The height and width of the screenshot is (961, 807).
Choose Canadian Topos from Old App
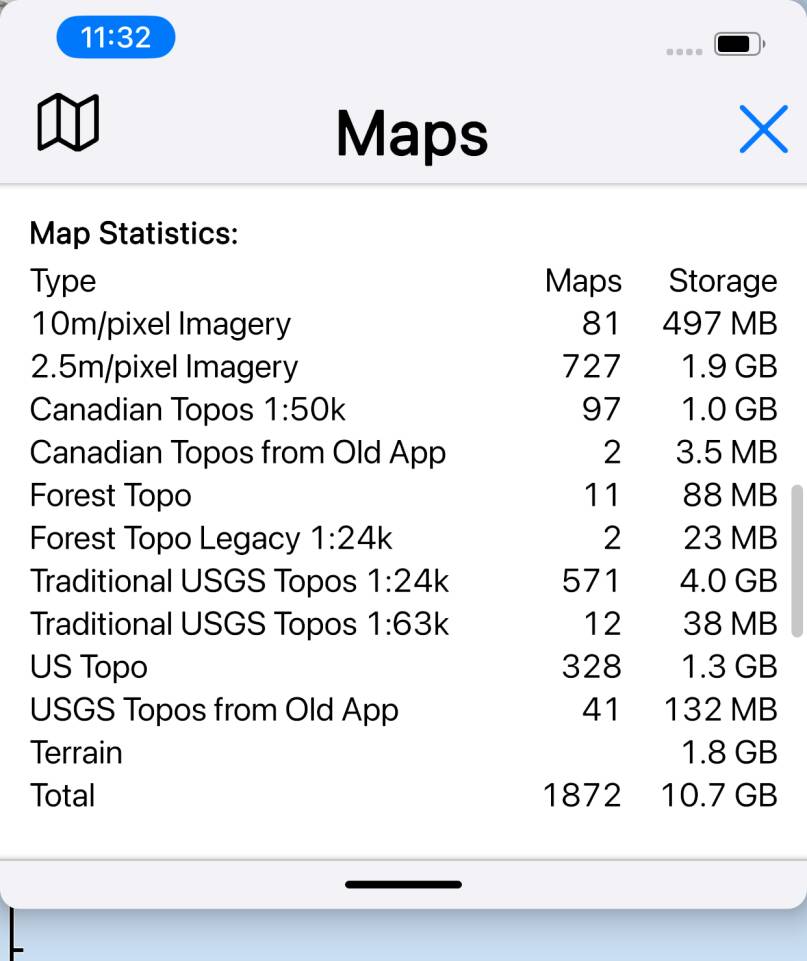click(238, 453)
